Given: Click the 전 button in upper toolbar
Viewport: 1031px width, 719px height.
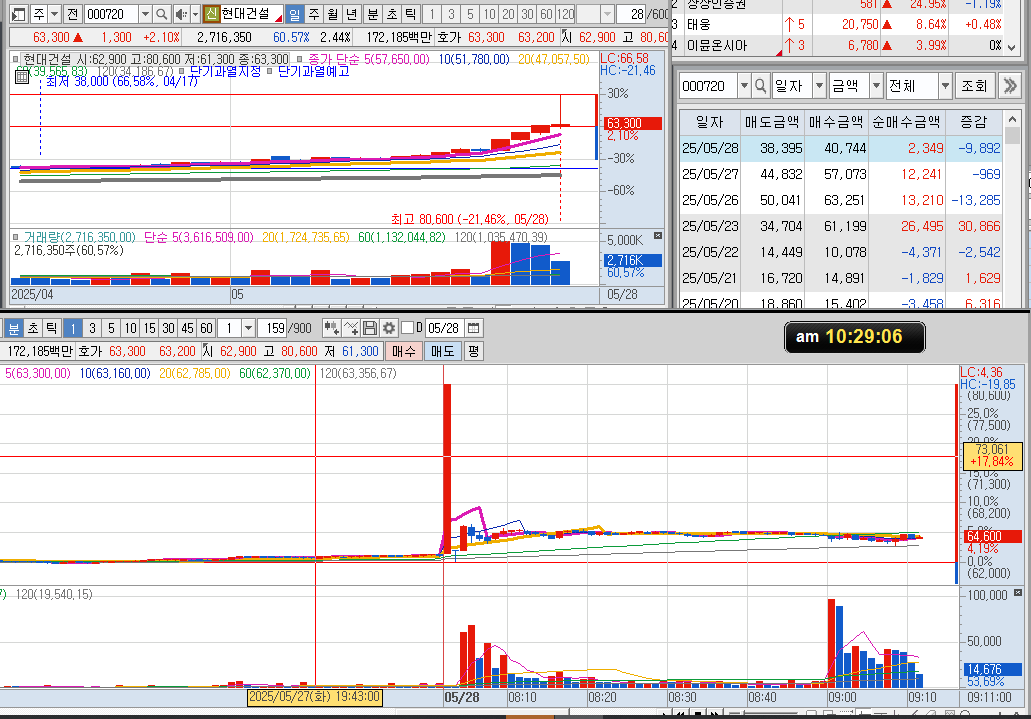Looking at the screenshot, I should click(72, 14).
